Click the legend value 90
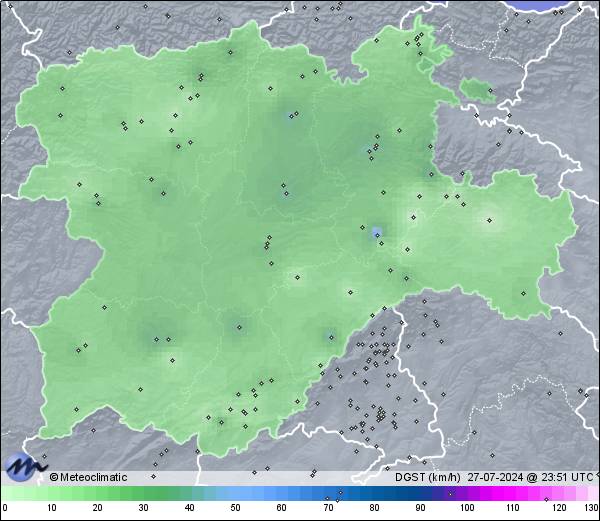 pyautogui.click(x=420, y=508)
